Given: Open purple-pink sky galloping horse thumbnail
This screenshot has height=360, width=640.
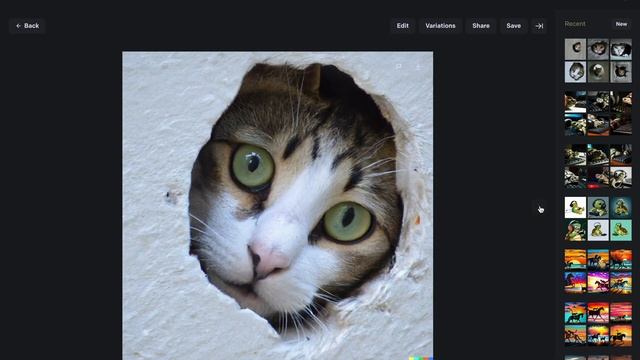Looking at the screenshot, I should tap(598, 283).
